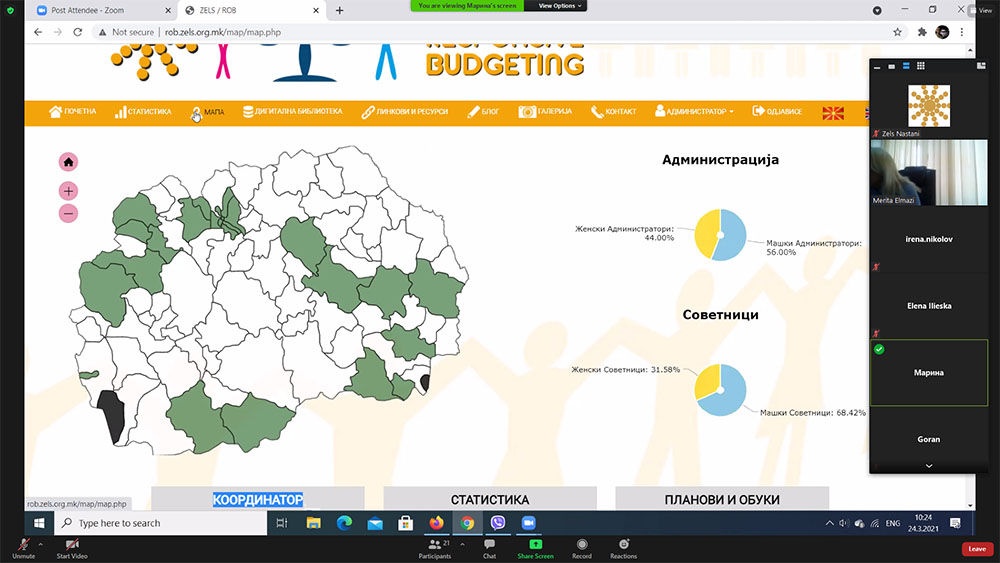This screenshot has height=563, width=1000.
Task: Open the Zoom Chat panel
Action: pyautogui.click(x=489, y=548)
